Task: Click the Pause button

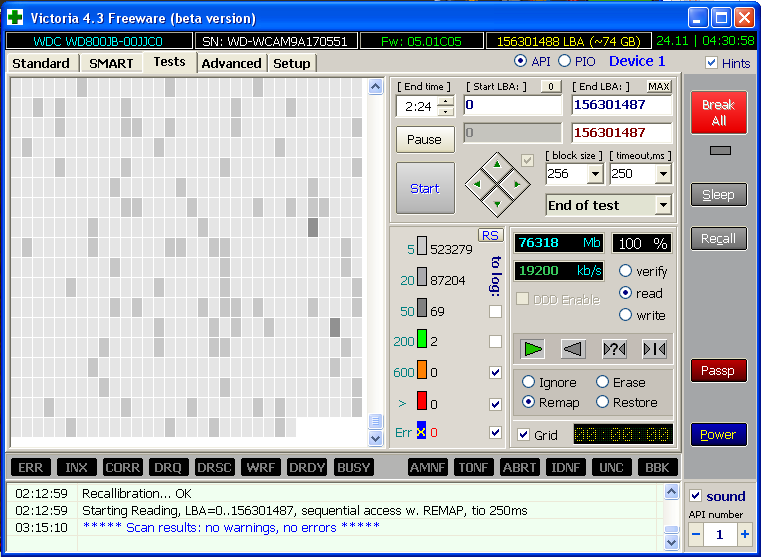Action: pyautogui.click(x=425, y=139)
